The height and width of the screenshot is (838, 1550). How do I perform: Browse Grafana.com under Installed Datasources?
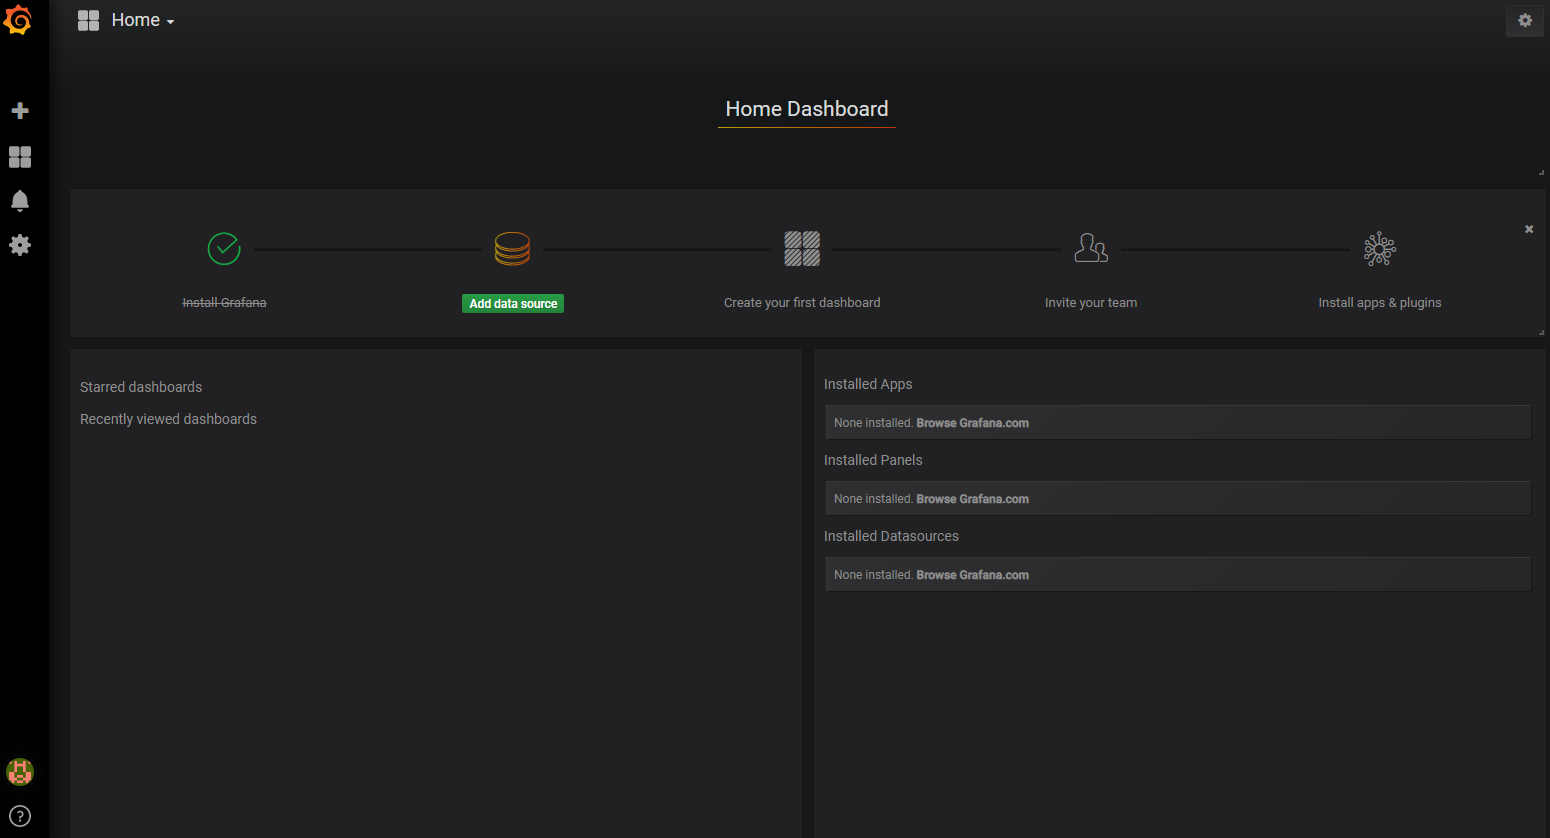(972, 575)
